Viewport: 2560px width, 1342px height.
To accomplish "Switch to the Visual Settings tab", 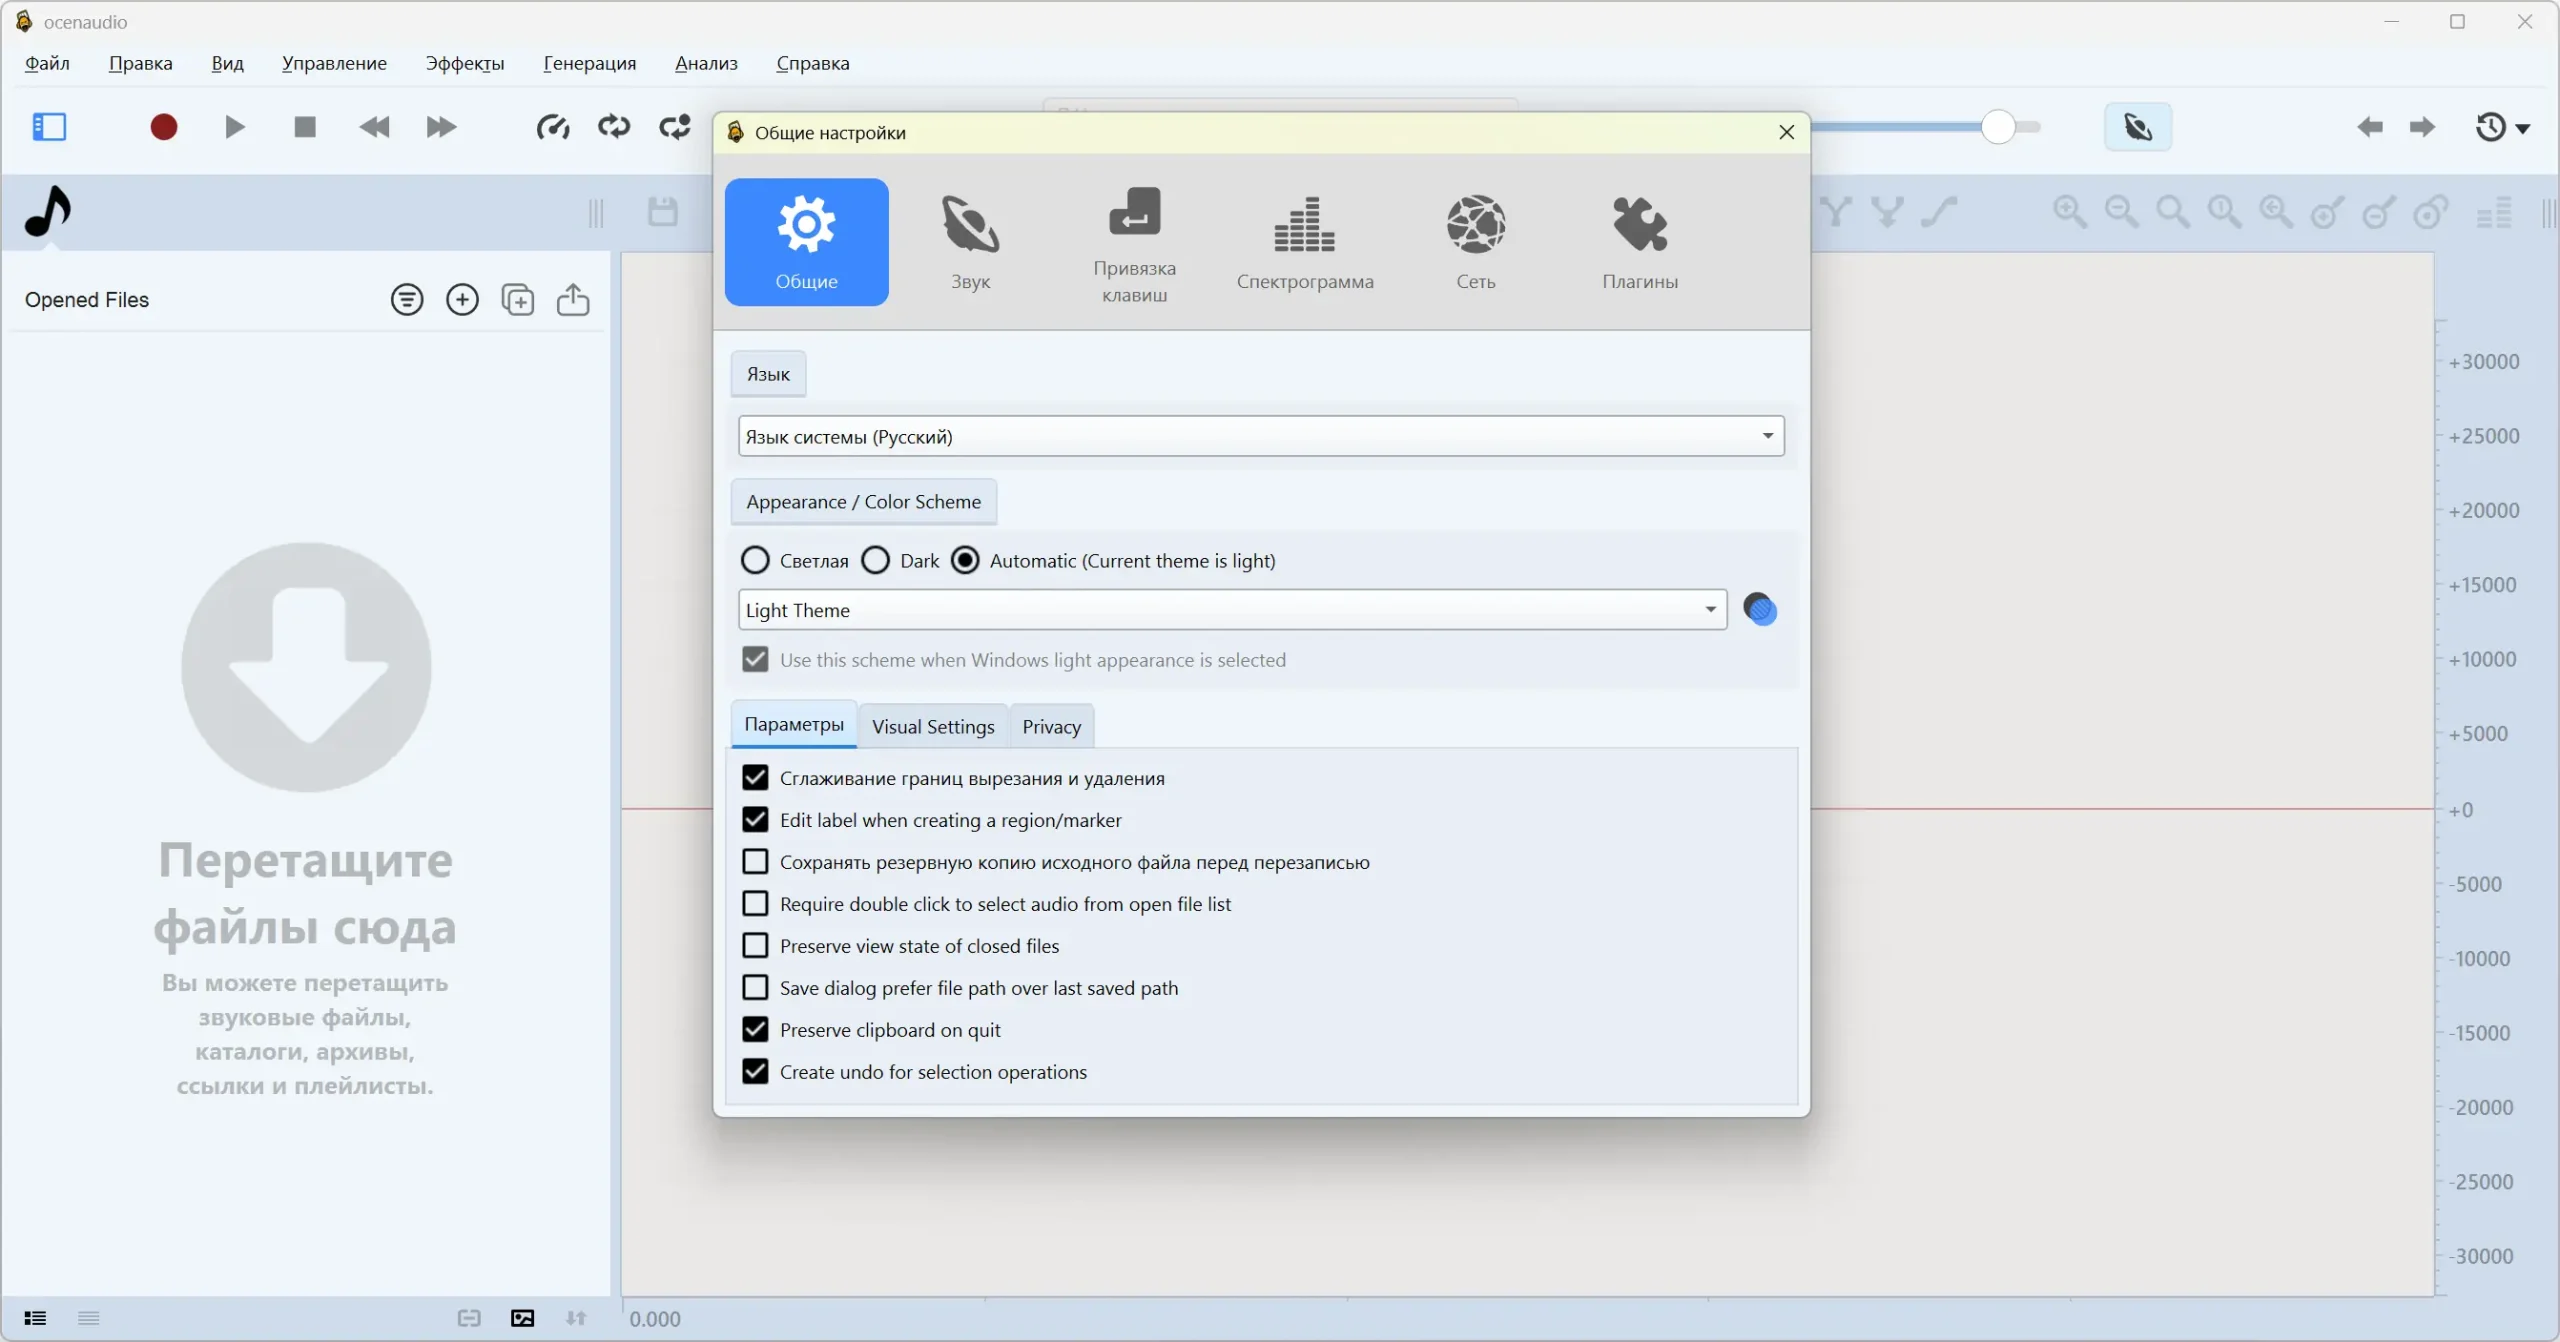I will pos(932,727).
